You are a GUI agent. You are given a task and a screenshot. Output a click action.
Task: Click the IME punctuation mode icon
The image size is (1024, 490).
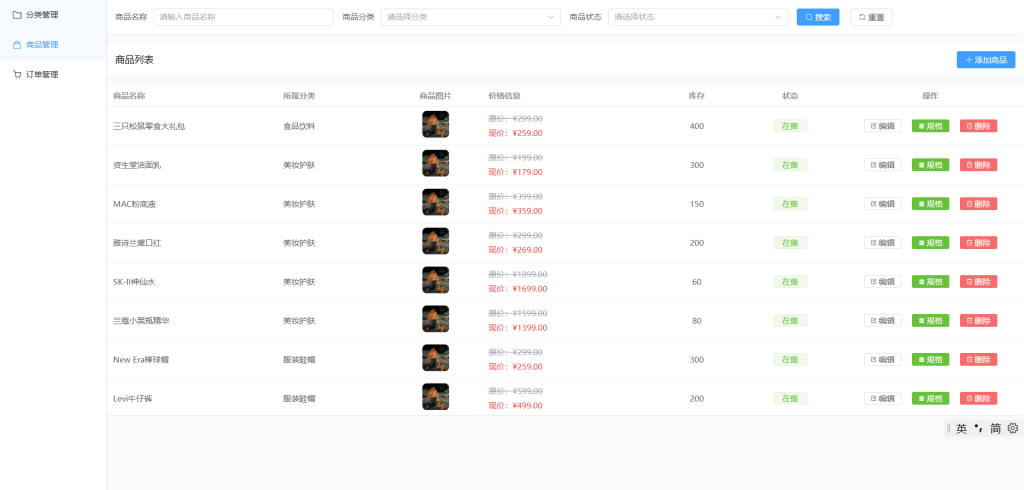pos(978,428)
